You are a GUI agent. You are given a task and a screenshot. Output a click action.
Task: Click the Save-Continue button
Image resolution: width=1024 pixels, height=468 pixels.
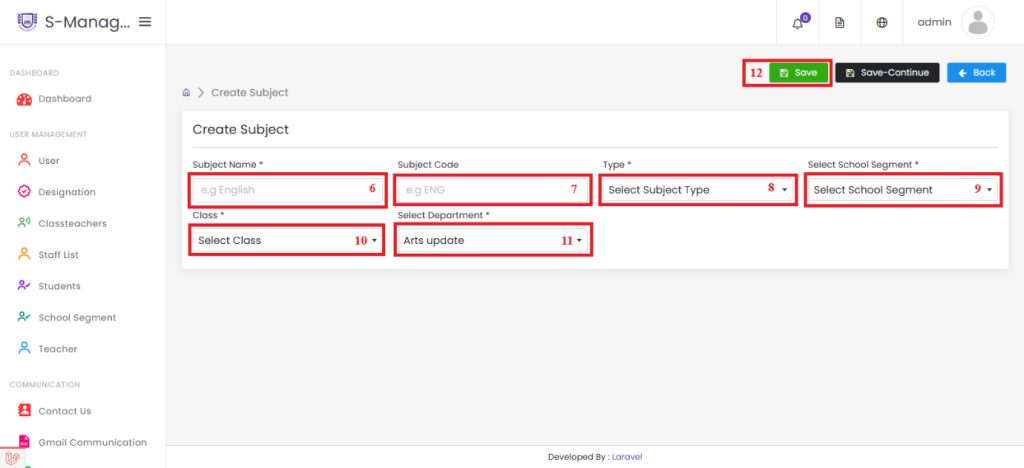tap(887, 72)
